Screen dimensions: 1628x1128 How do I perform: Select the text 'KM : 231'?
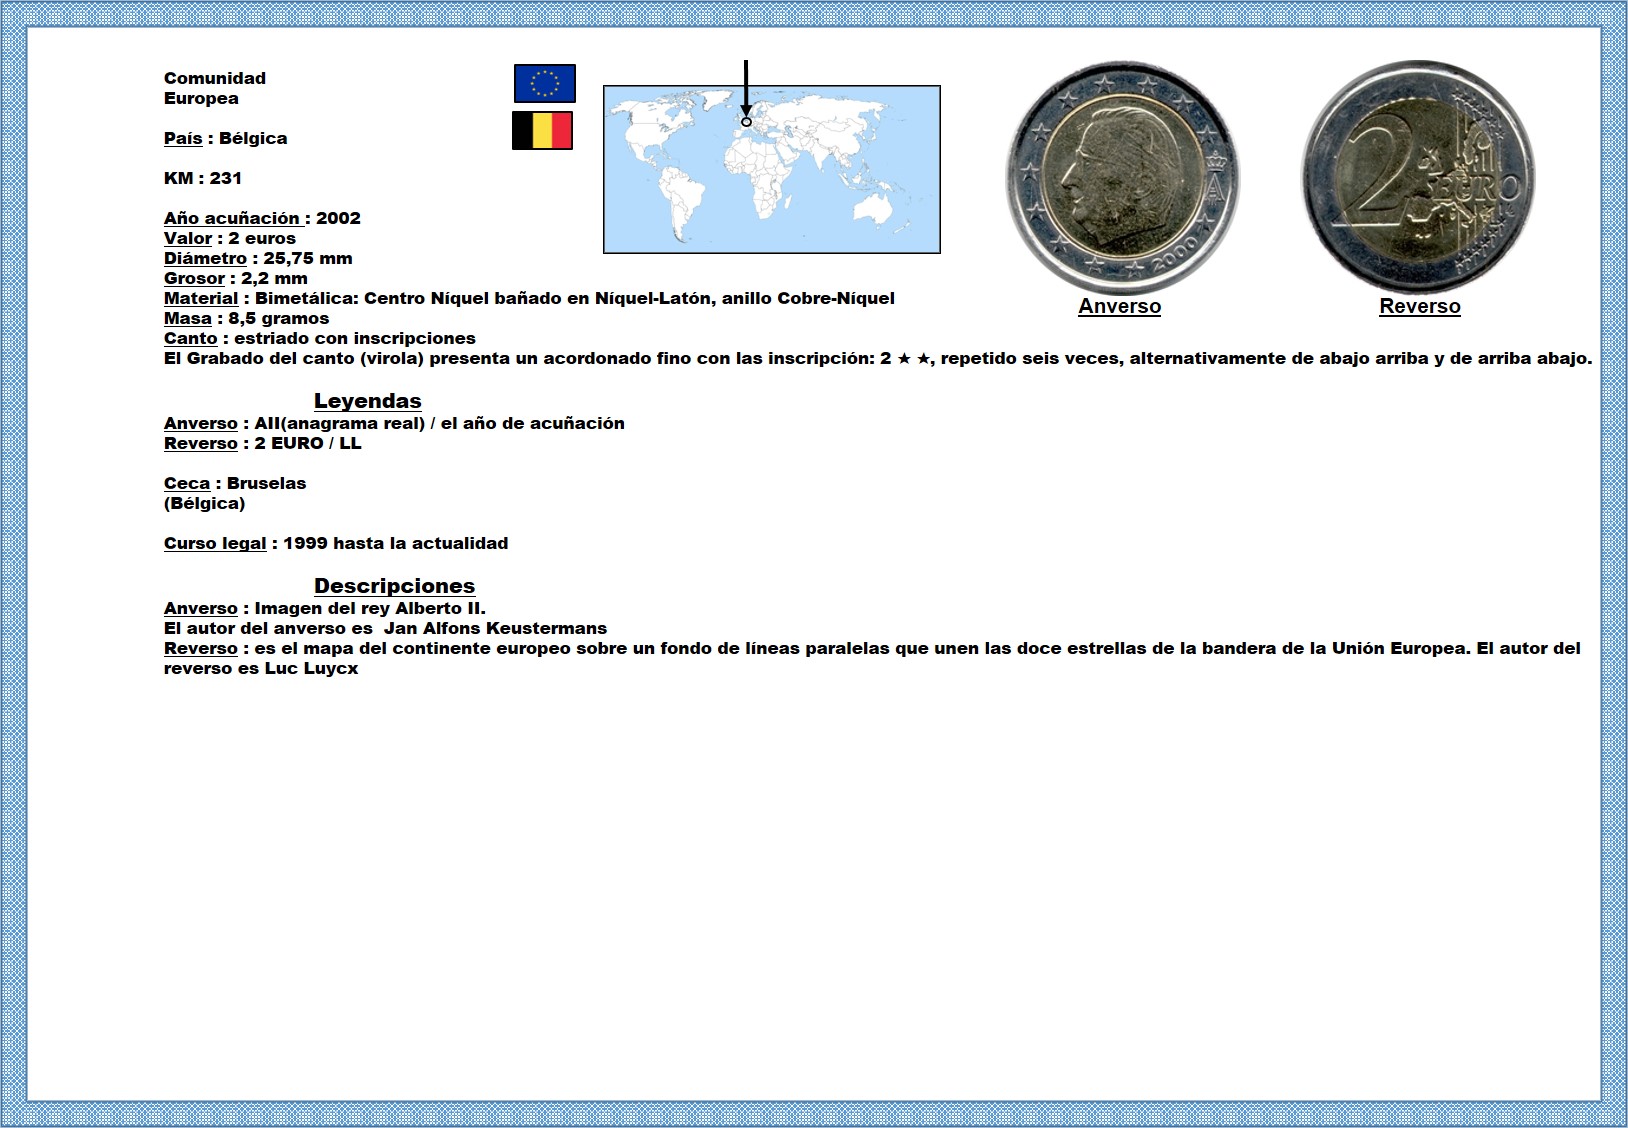[x=203, y=178]
